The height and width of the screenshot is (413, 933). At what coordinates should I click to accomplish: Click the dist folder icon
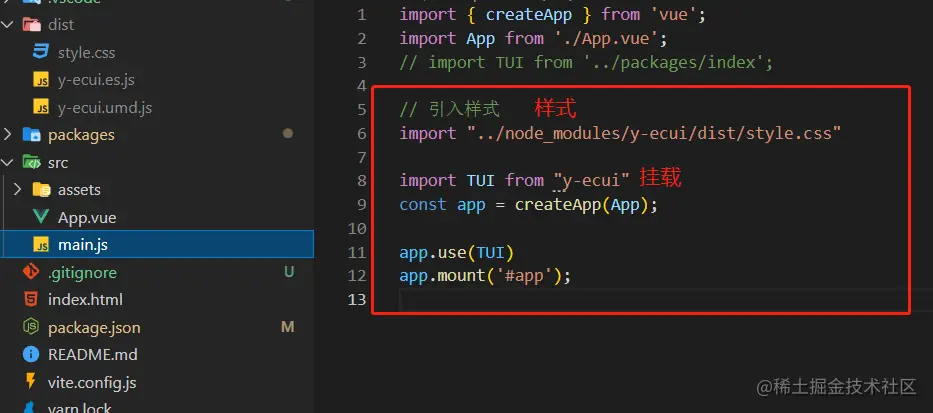pyautogui.click(x=31, y=25)
